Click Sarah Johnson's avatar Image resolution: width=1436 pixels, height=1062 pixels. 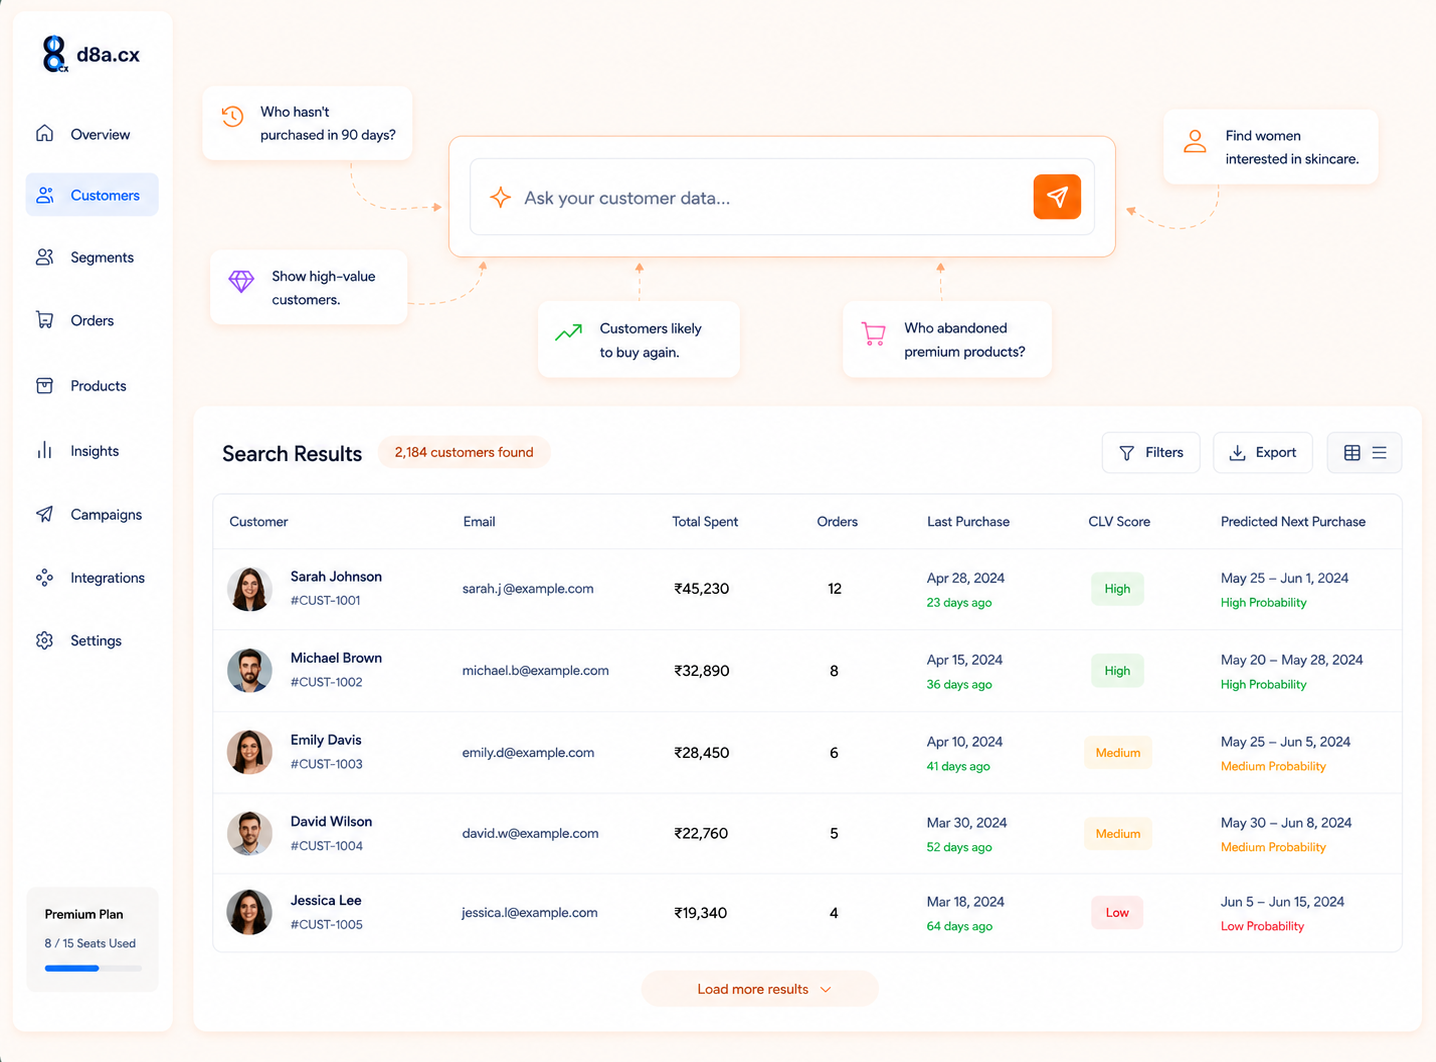coord(250,589)
